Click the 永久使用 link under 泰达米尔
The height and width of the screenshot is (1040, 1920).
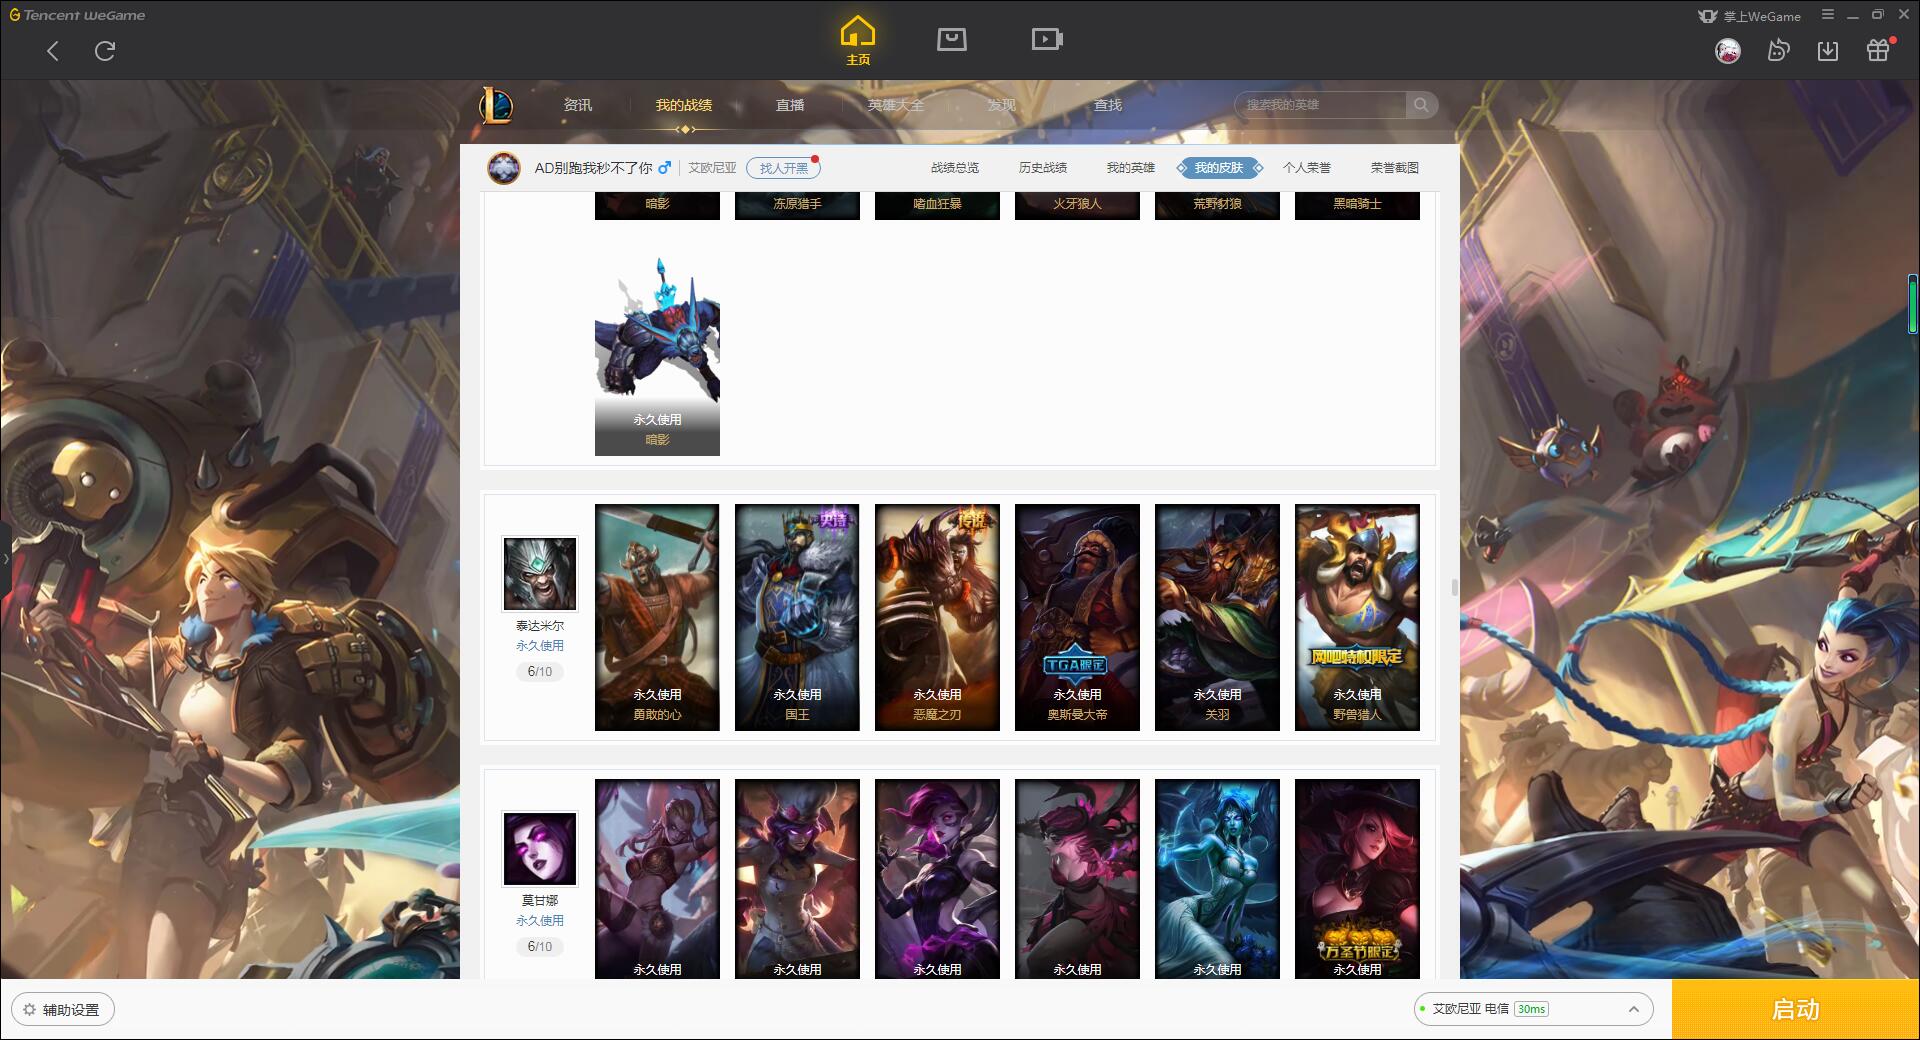pyautogui.click(x=540, y=646)
